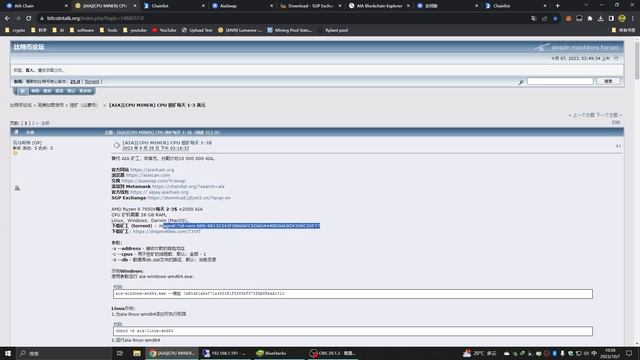Screen dimensions: 640x360
Task: Open the YouTube bookmark
Action: click(x=164, y=30)
